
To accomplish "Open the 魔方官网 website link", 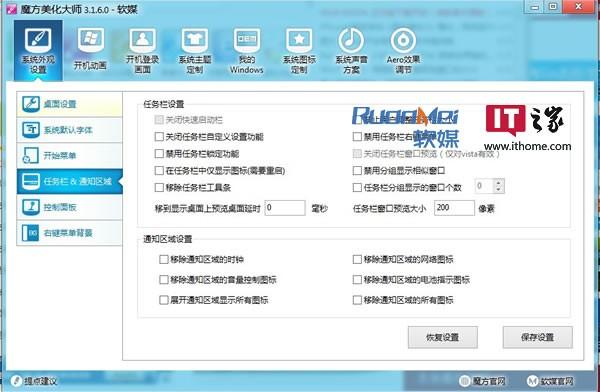I will tap(482, 381).
